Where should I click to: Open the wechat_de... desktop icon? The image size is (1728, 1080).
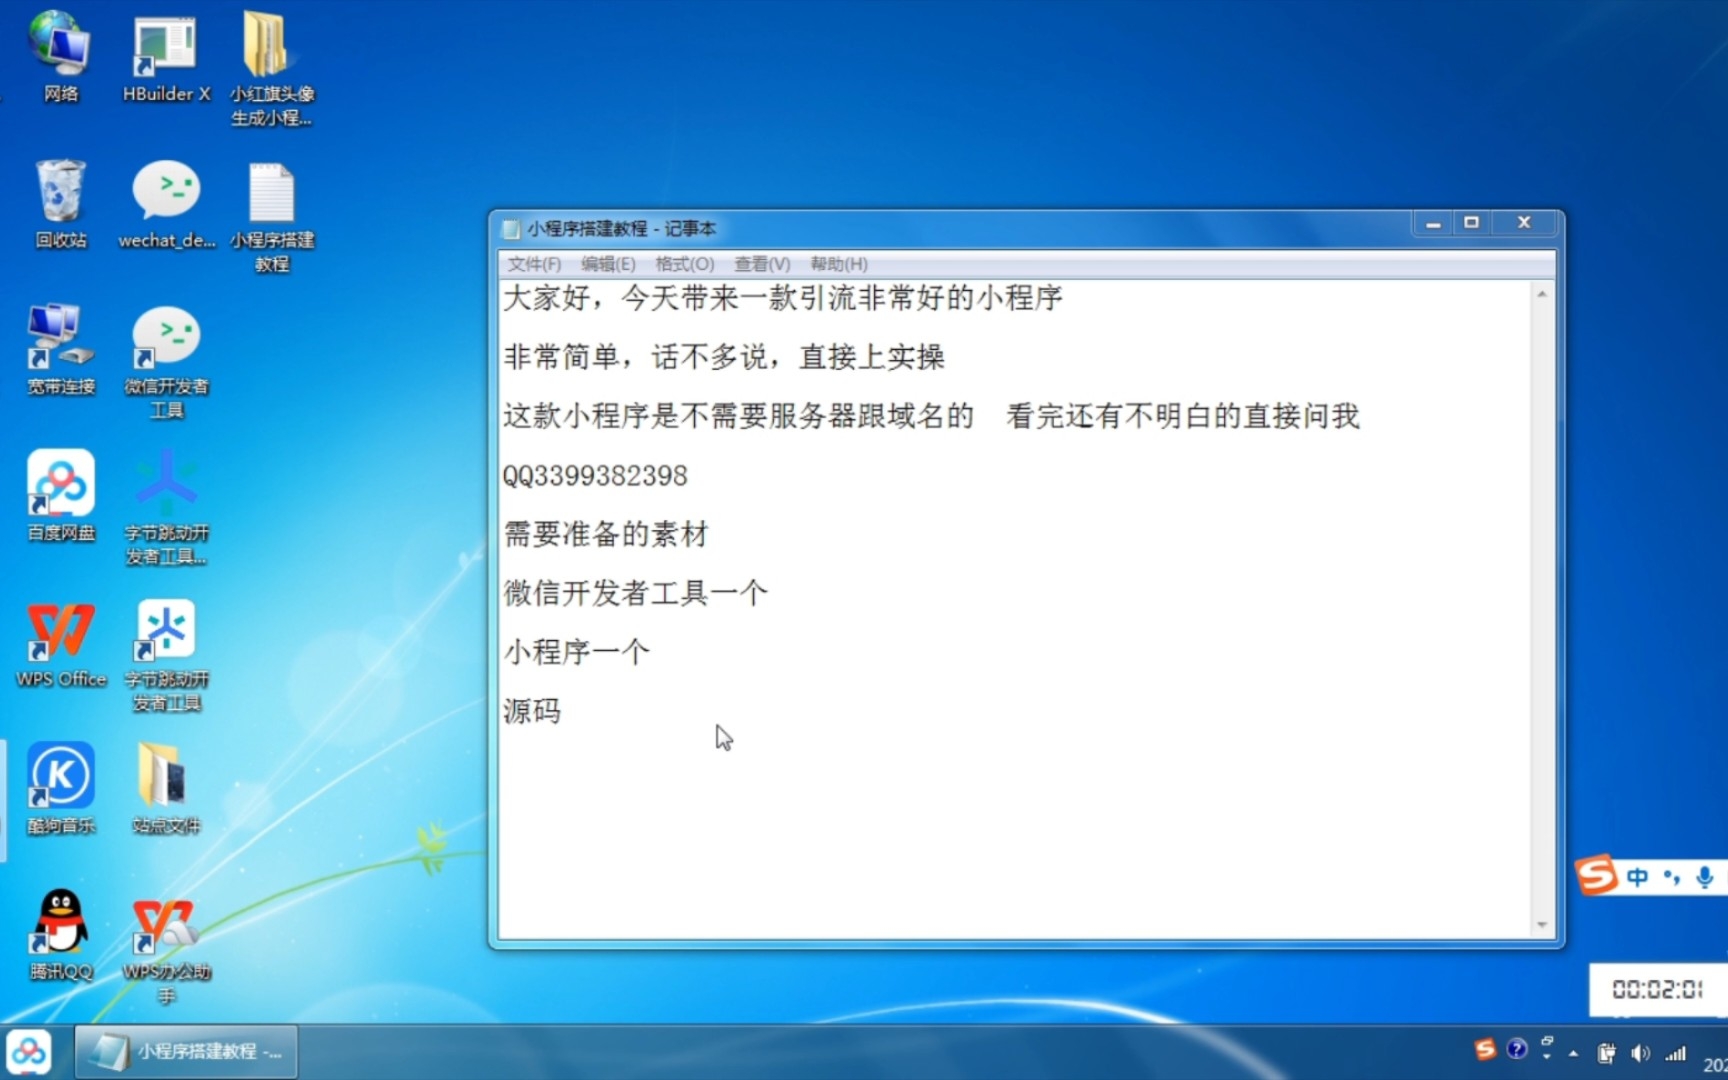[166, 204]
